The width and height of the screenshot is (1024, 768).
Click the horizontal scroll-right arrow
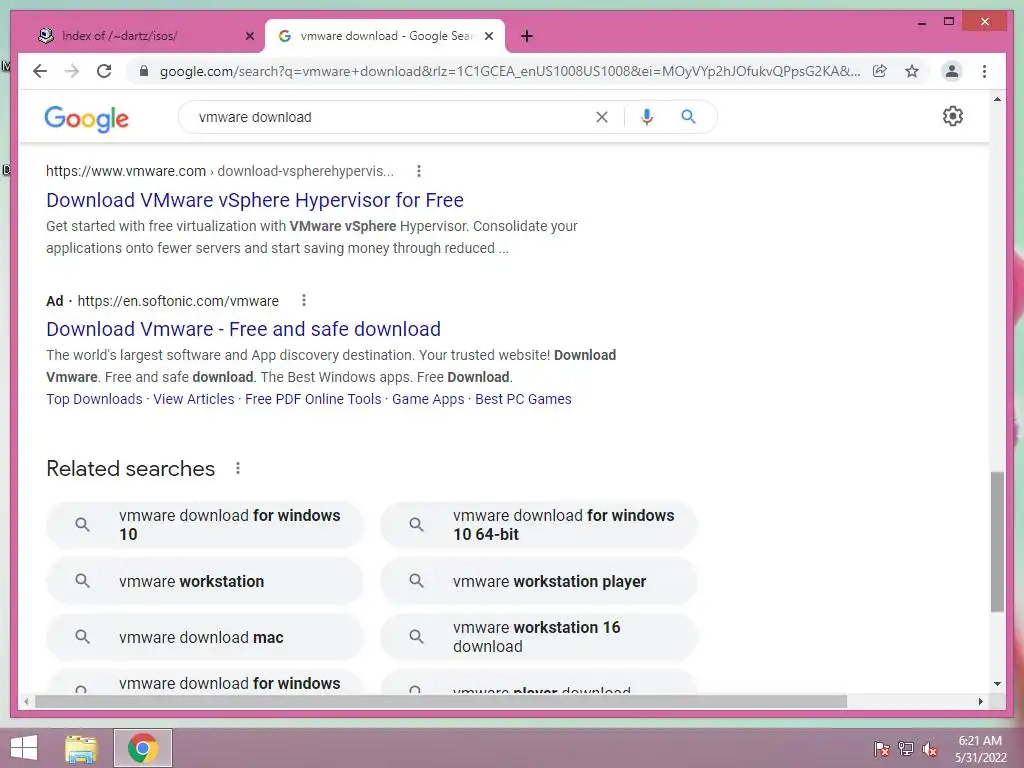(x=980, y=701)
